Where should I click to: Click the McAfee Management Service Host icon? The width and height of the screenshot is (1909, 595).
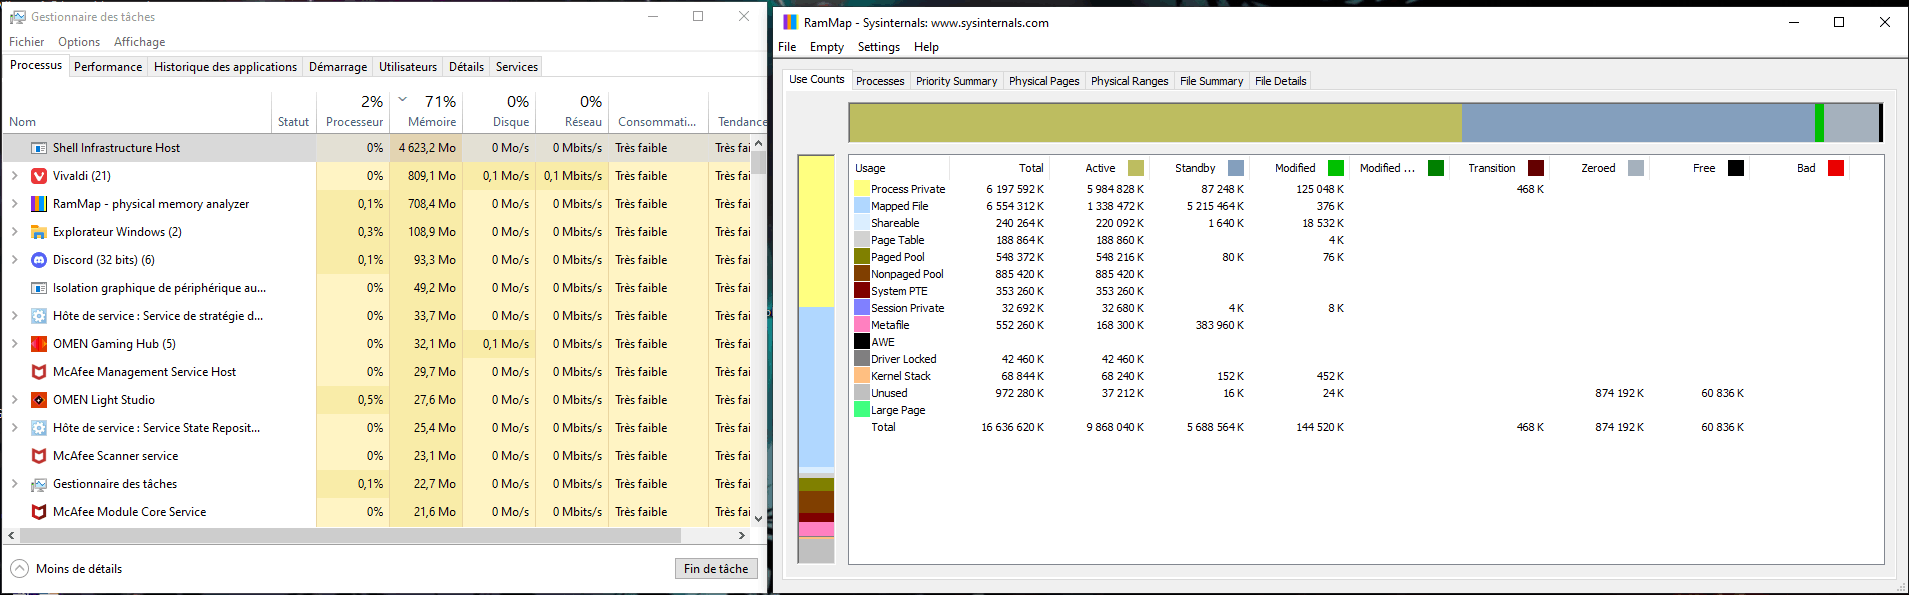pos(39,372)
